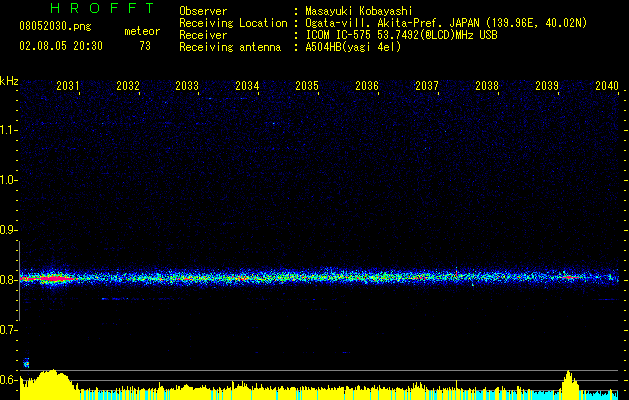The width and height of the screenshot is (629, 400).
Task: Click the Observer label
Action: pos(203,11)
